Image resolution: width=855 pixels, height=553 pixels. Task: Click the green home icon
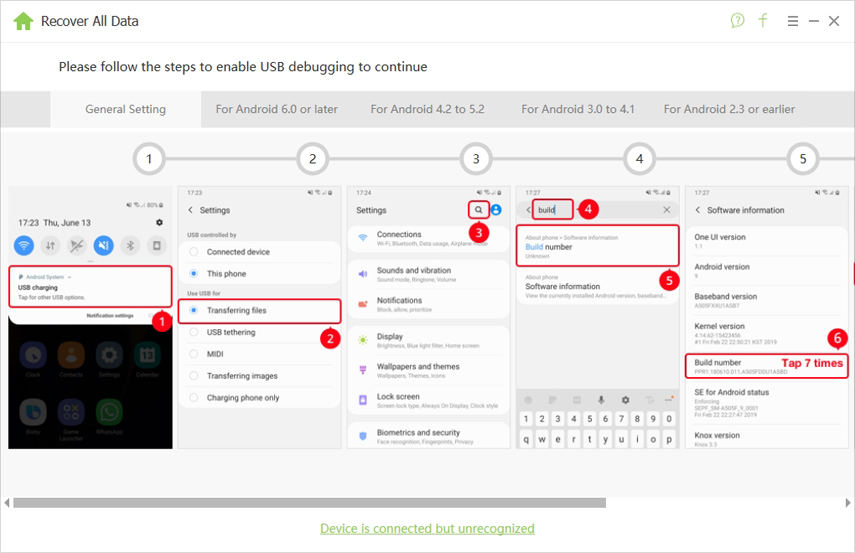pos(23,21)
